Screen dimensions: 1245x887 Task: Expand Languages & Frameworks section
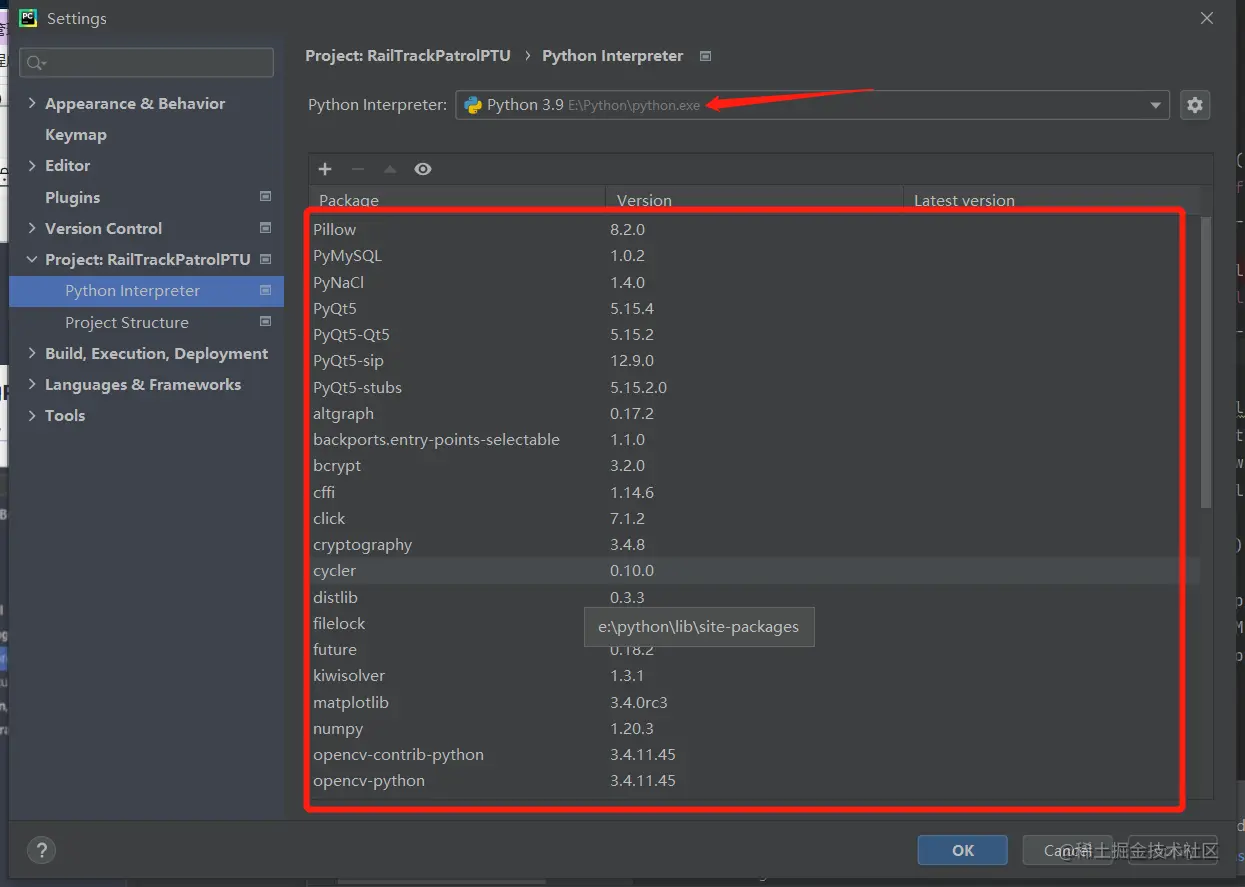(32, 384)
